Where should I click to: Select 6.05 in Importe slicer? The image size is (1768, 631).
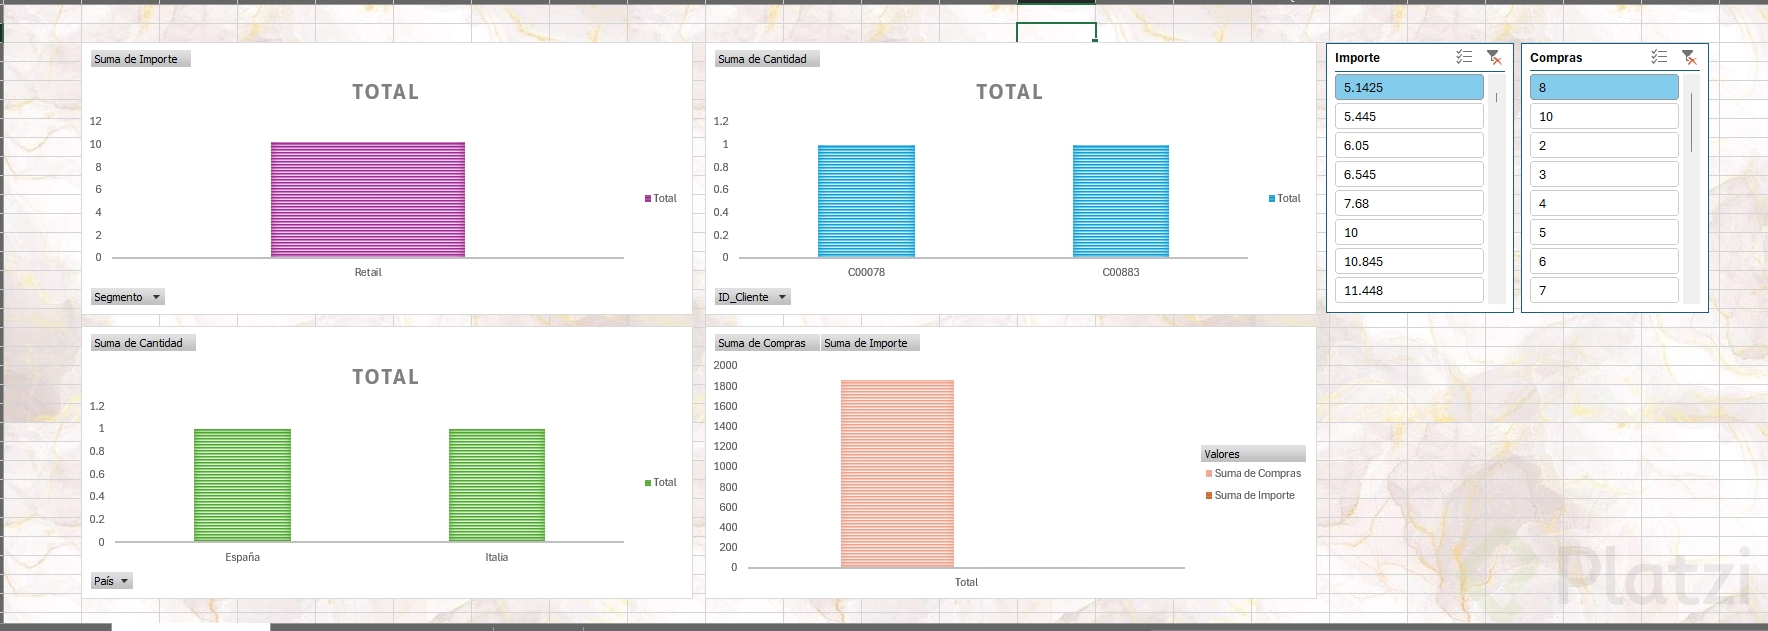point(1409,145)
